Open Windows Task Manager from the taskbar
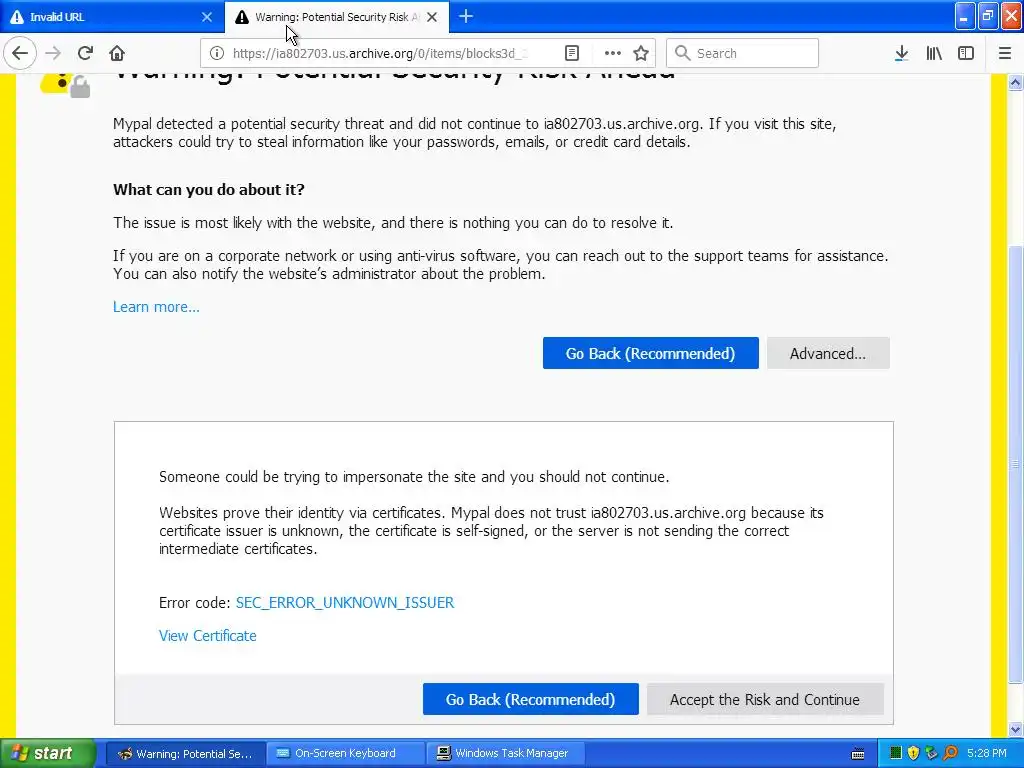 tap(506, 754)
